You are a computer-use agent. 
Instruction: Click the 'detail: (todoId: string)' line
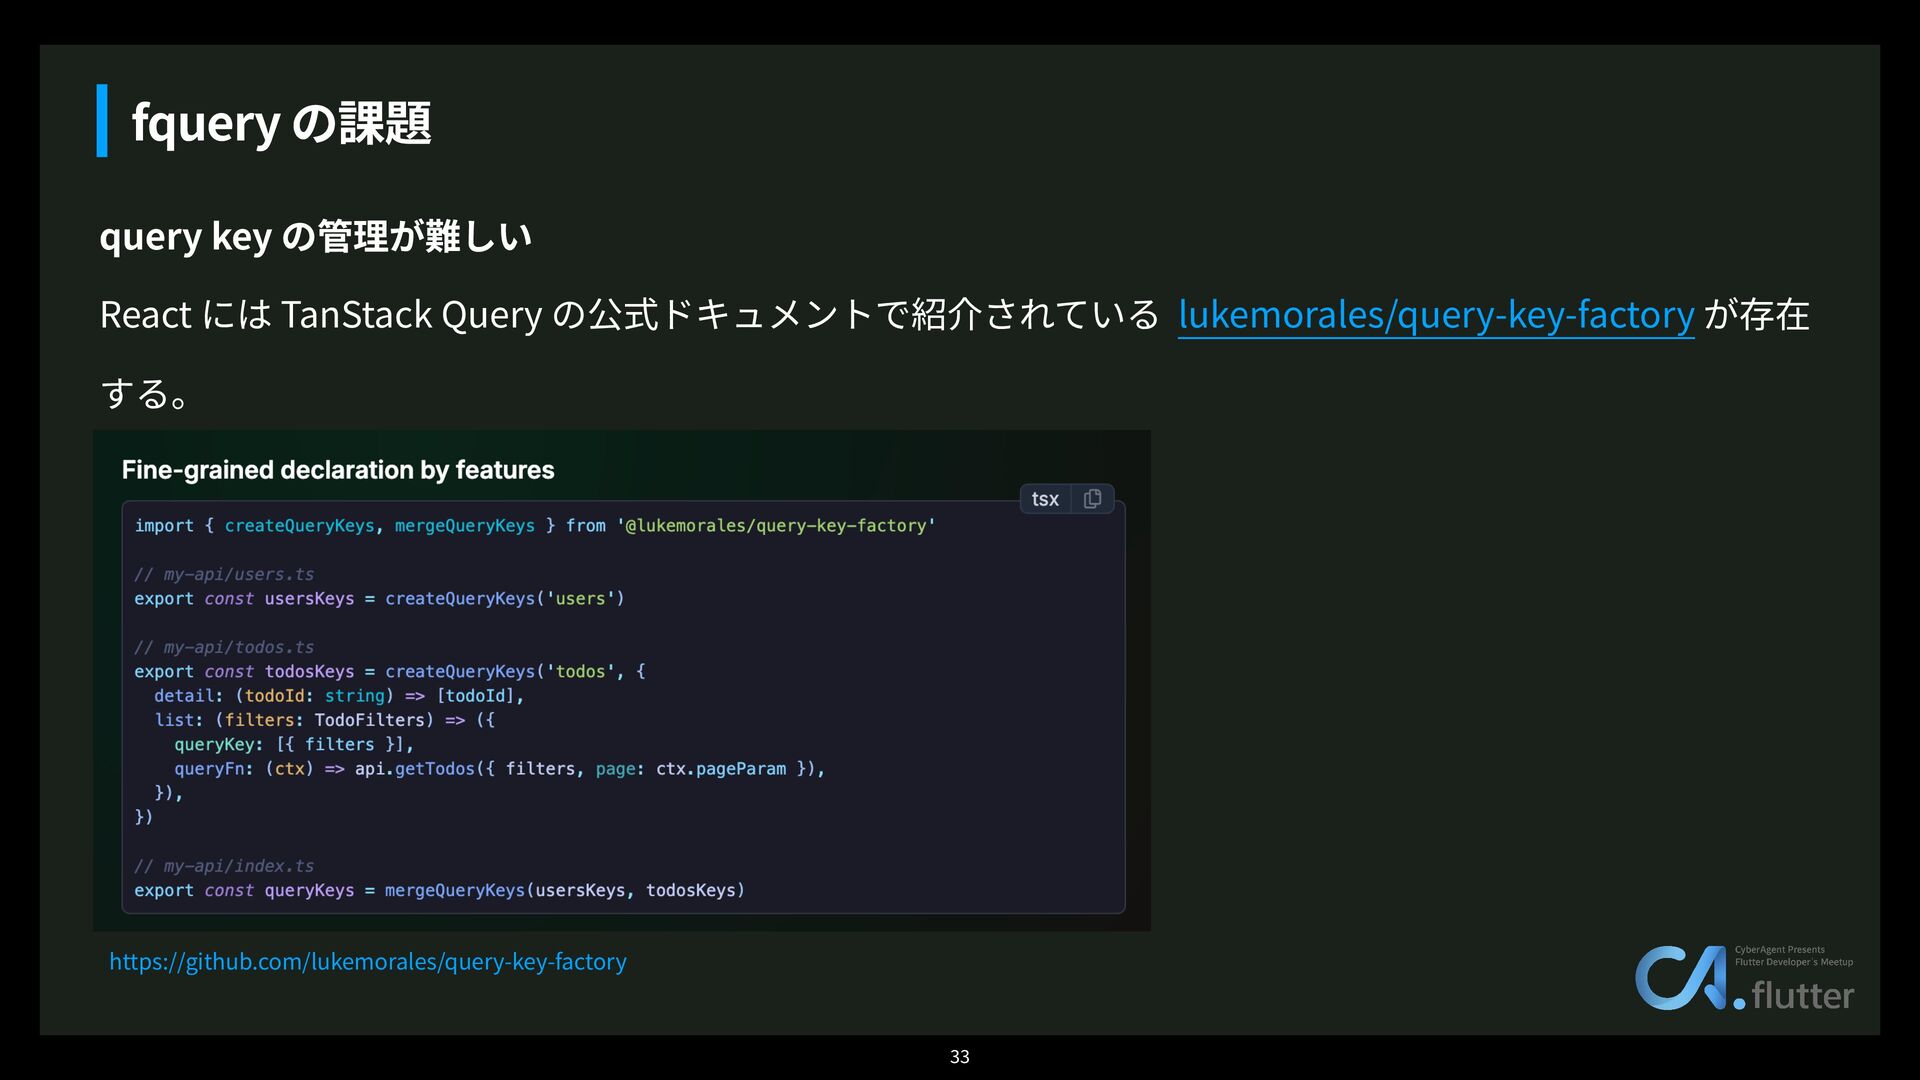tap(339, 695)
